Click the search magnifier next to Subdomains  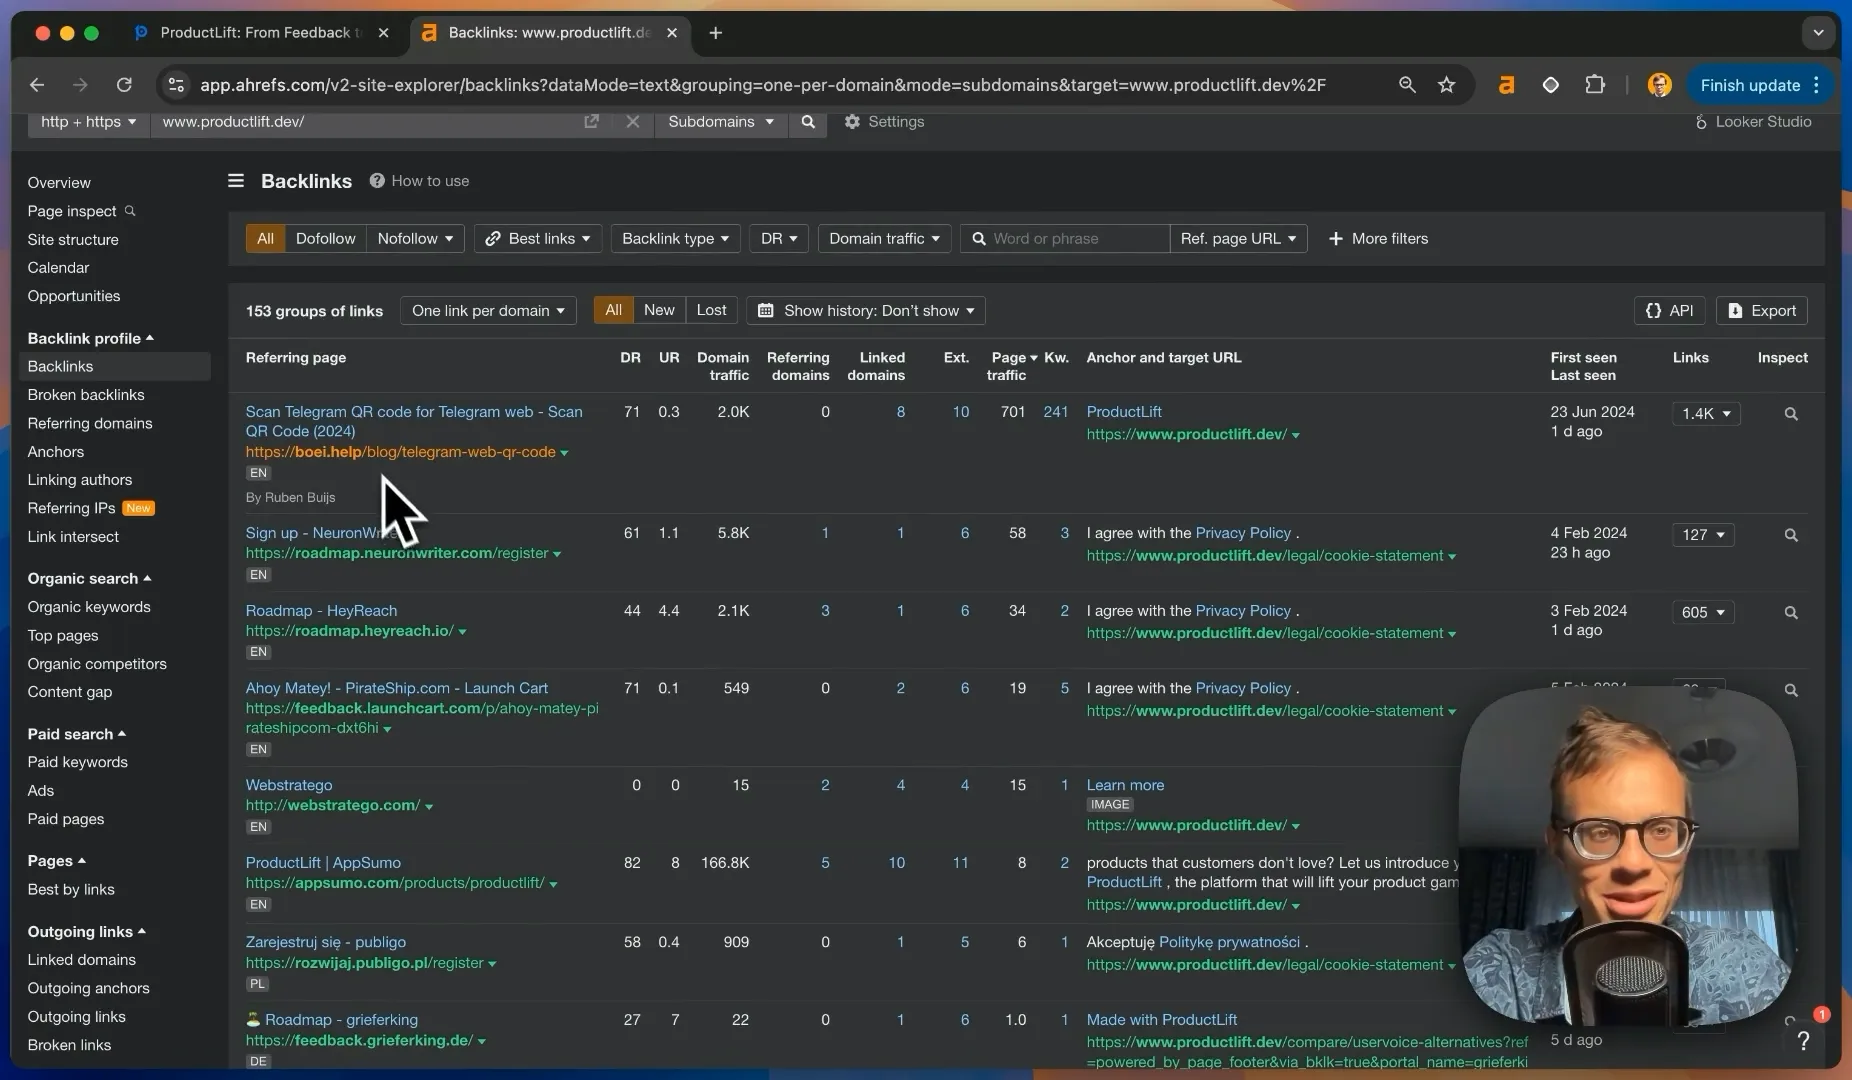click(x=808, y=122)
